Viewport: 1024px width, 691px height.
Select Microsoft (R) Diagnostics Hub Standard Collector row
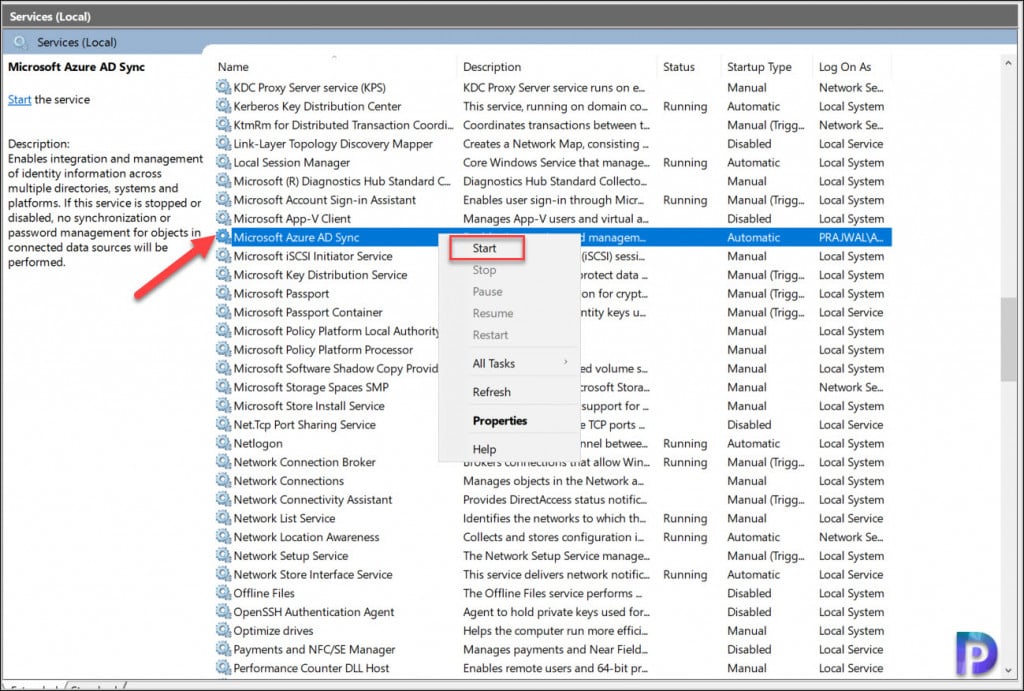[x=552, y=181]
